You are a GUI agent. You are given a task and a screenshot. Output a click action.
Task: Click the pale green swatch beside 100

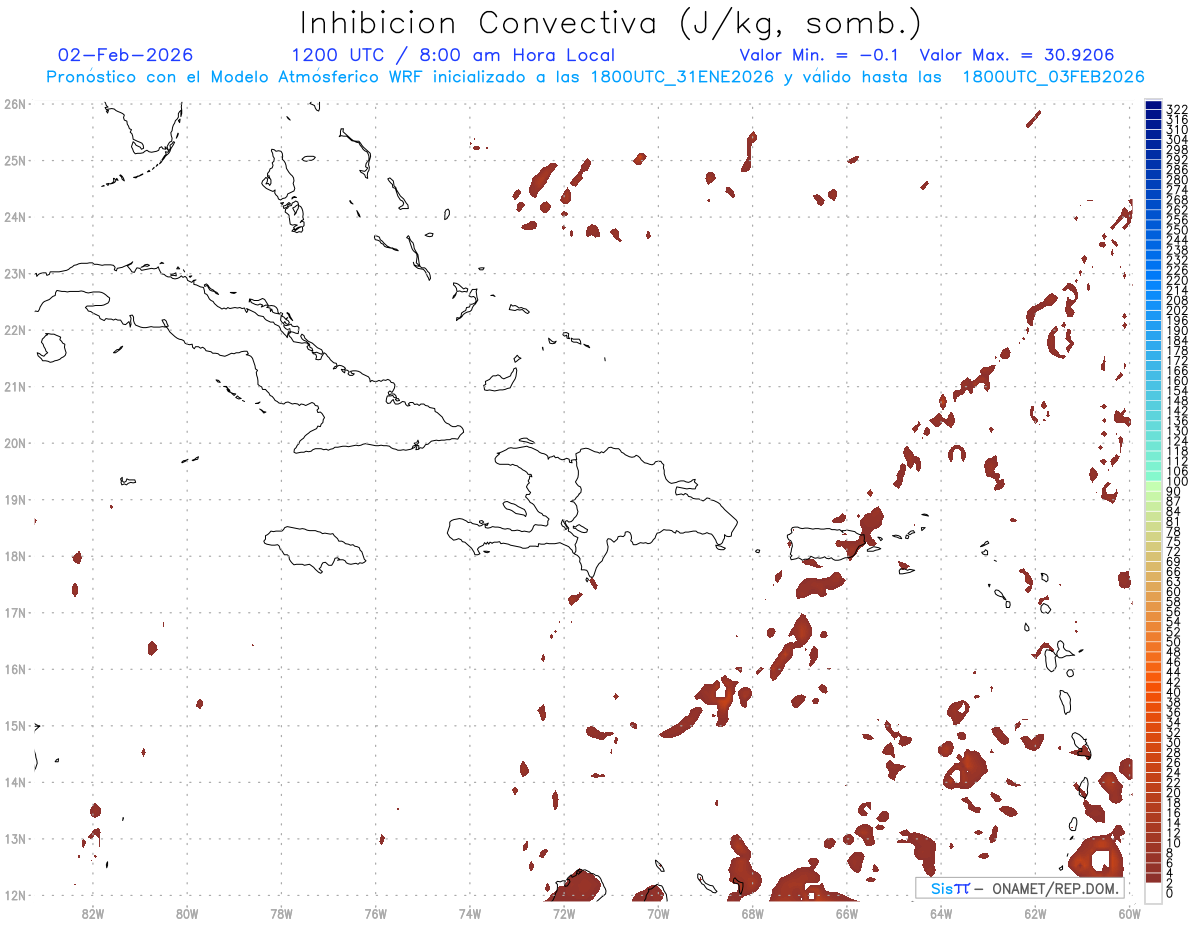(x=1153, y=484)
